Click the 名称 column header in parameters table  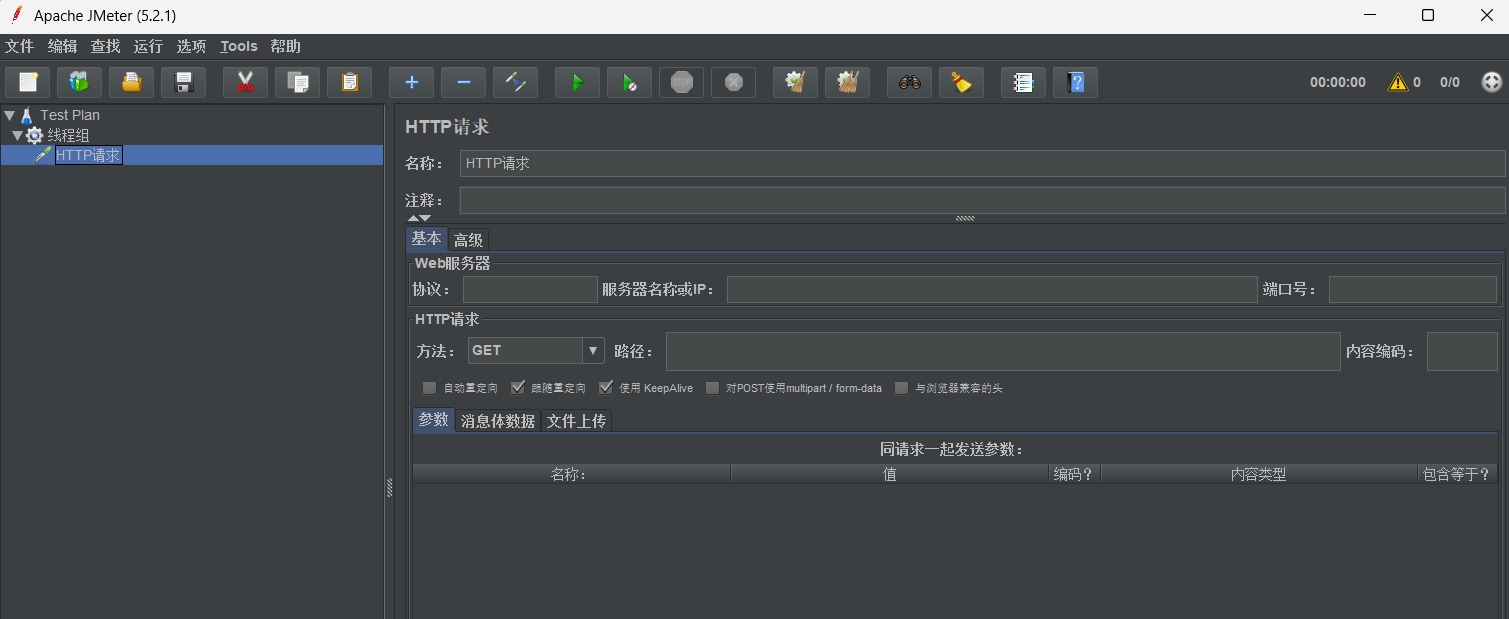[571, 474]
